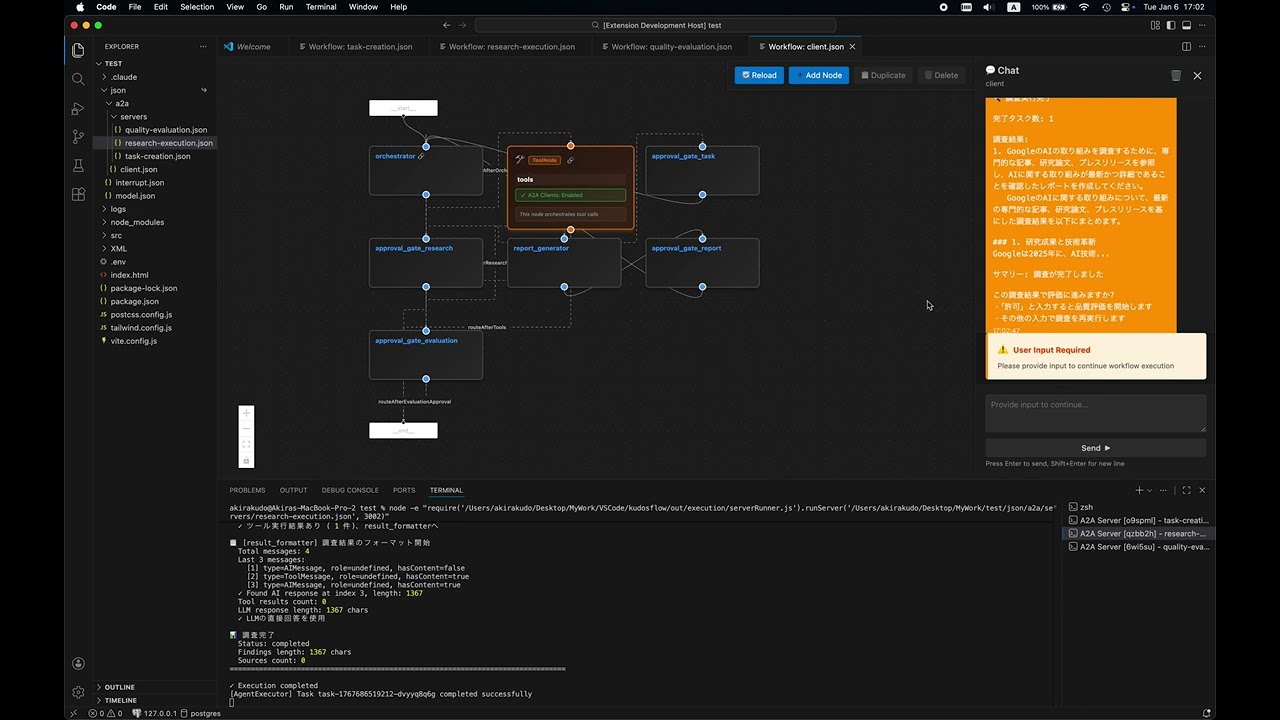Clear chat with the trash icon
Image resolution: width=1280 pixels, height=720 pixels.
point(1176,75)
